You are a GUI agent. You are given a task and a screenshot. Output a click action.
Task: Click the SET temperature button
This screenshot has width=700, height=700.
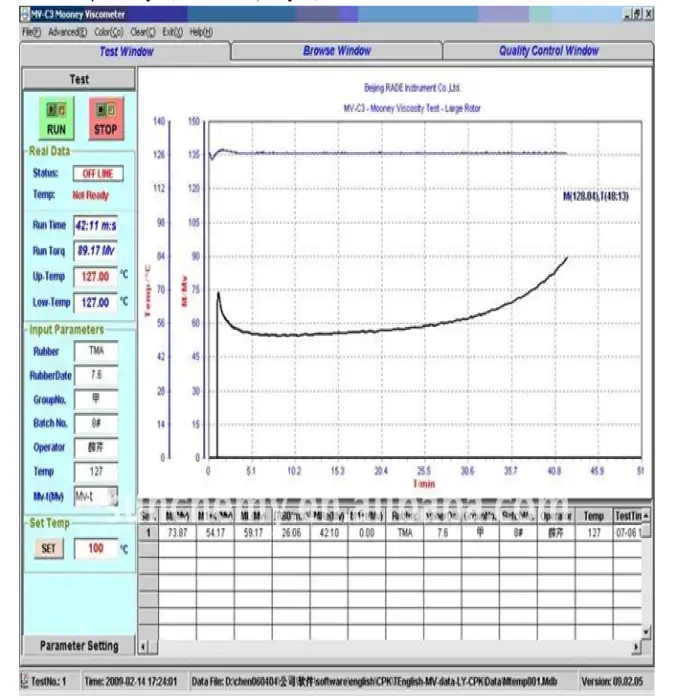point(48,548)
